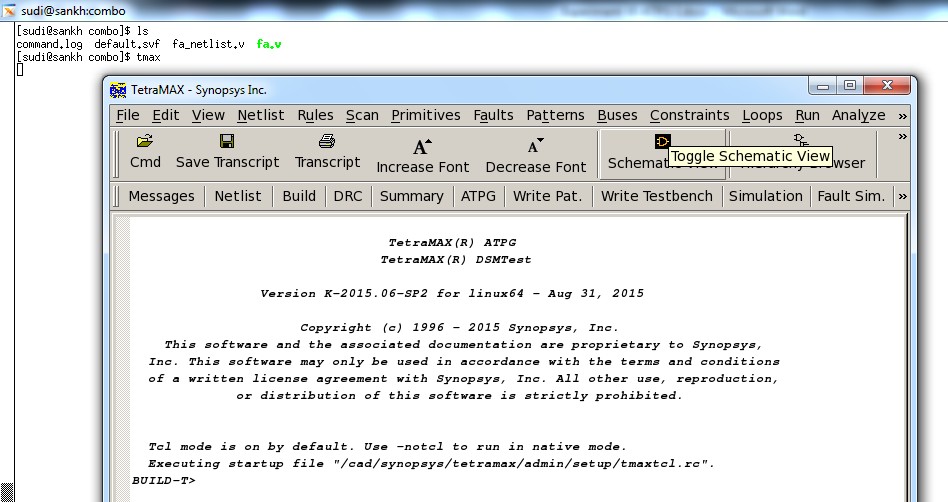Open the View menu

pos(208,115)
